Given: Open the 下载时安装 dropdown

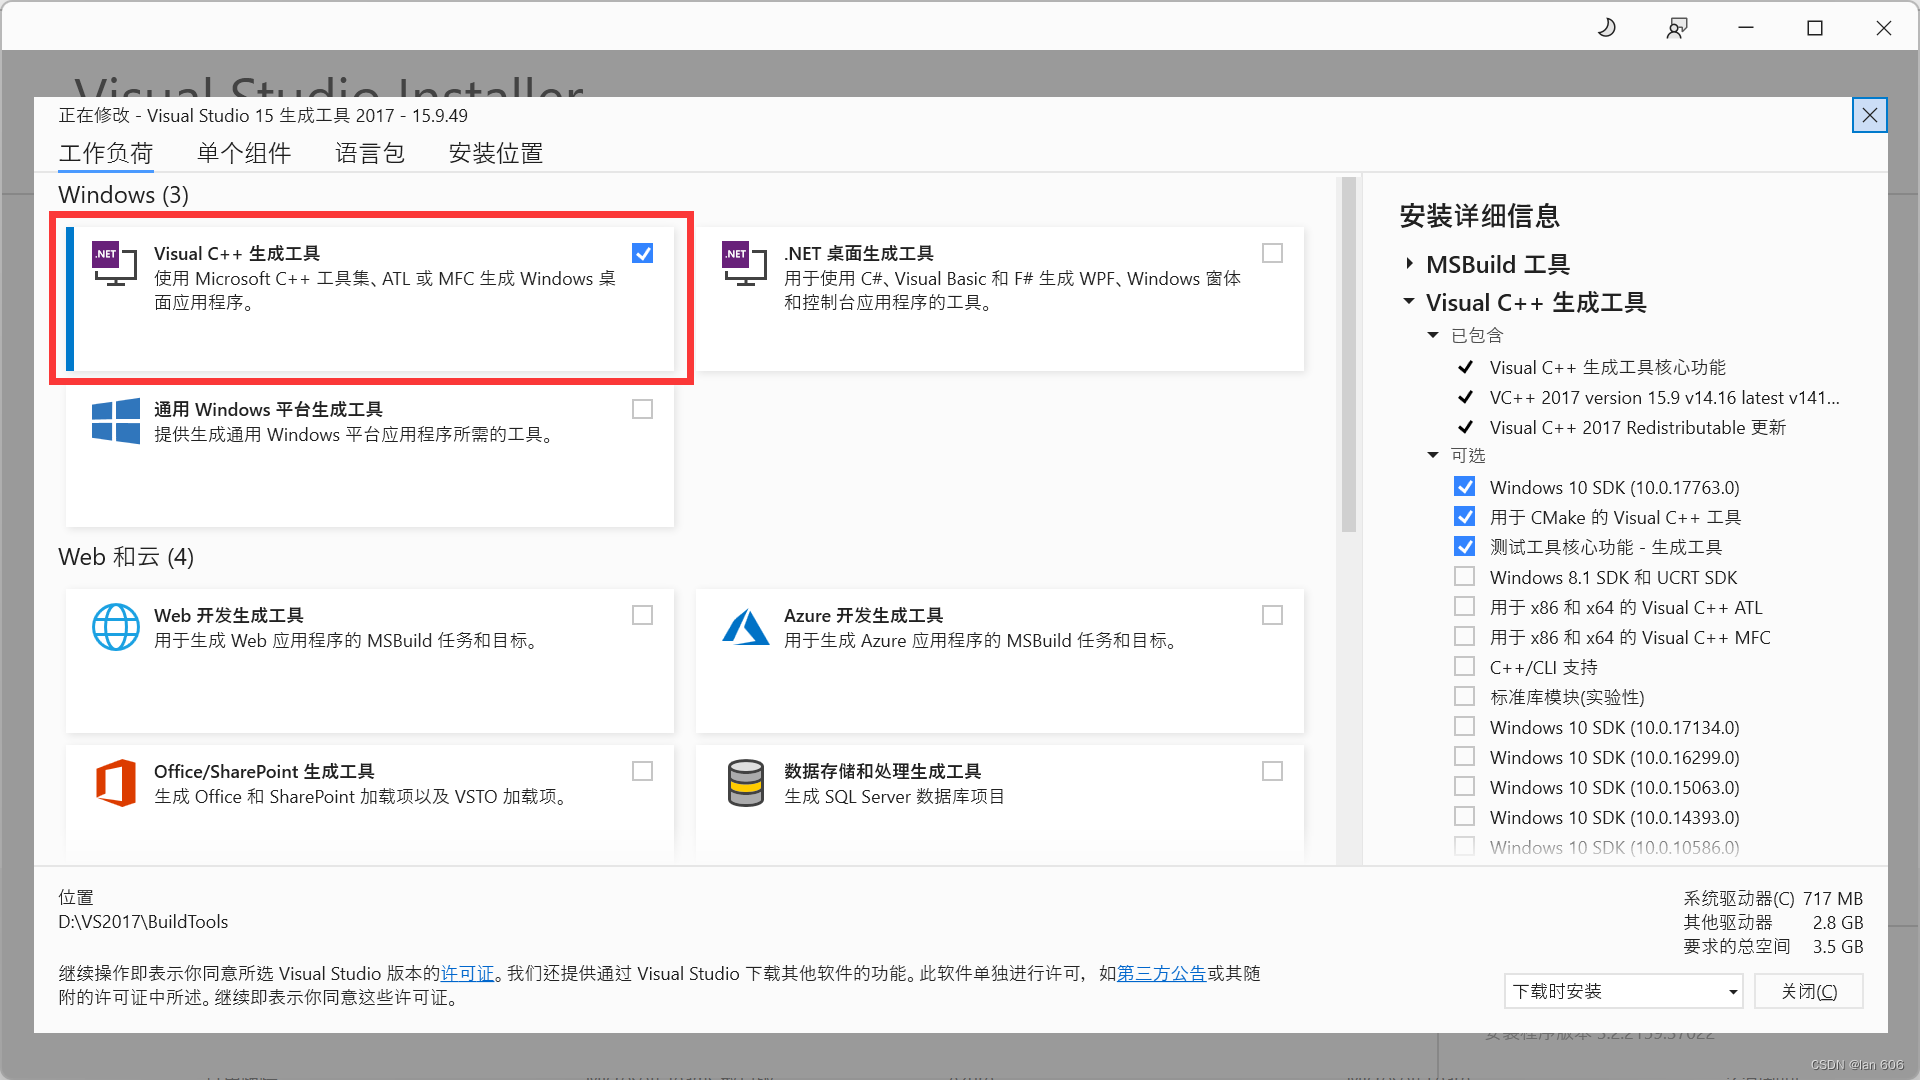Looking at the screenshot, I should (x=1623, y=991).
